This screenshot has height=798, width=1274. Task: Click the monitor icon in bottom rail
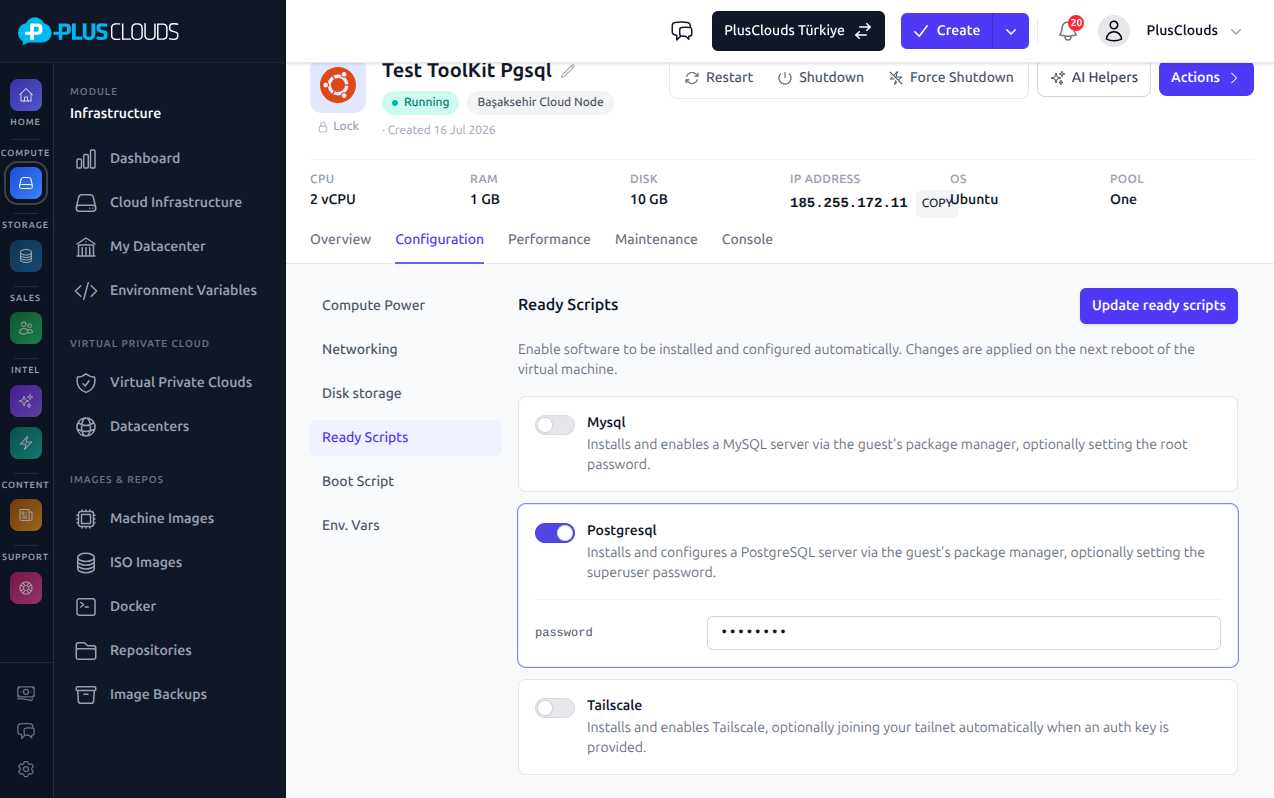(26, 693)
